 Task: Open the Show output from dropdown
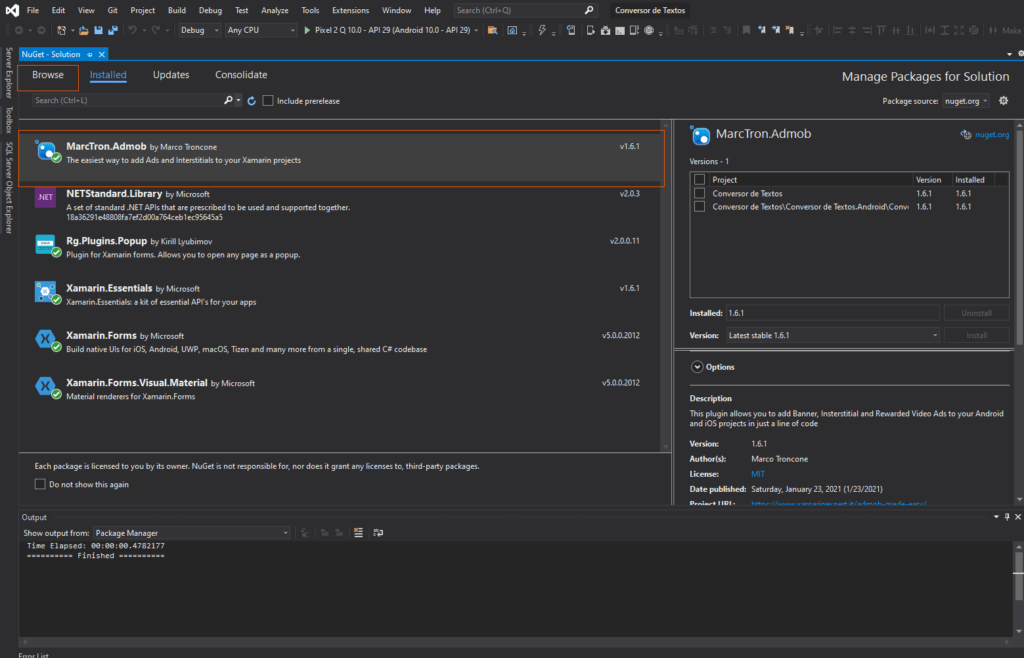click(191, 533)
